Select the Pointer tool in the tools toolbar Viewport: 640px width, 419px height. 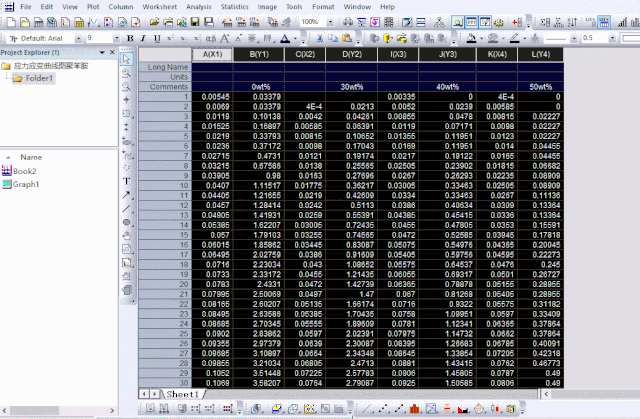tap(127, 59)
